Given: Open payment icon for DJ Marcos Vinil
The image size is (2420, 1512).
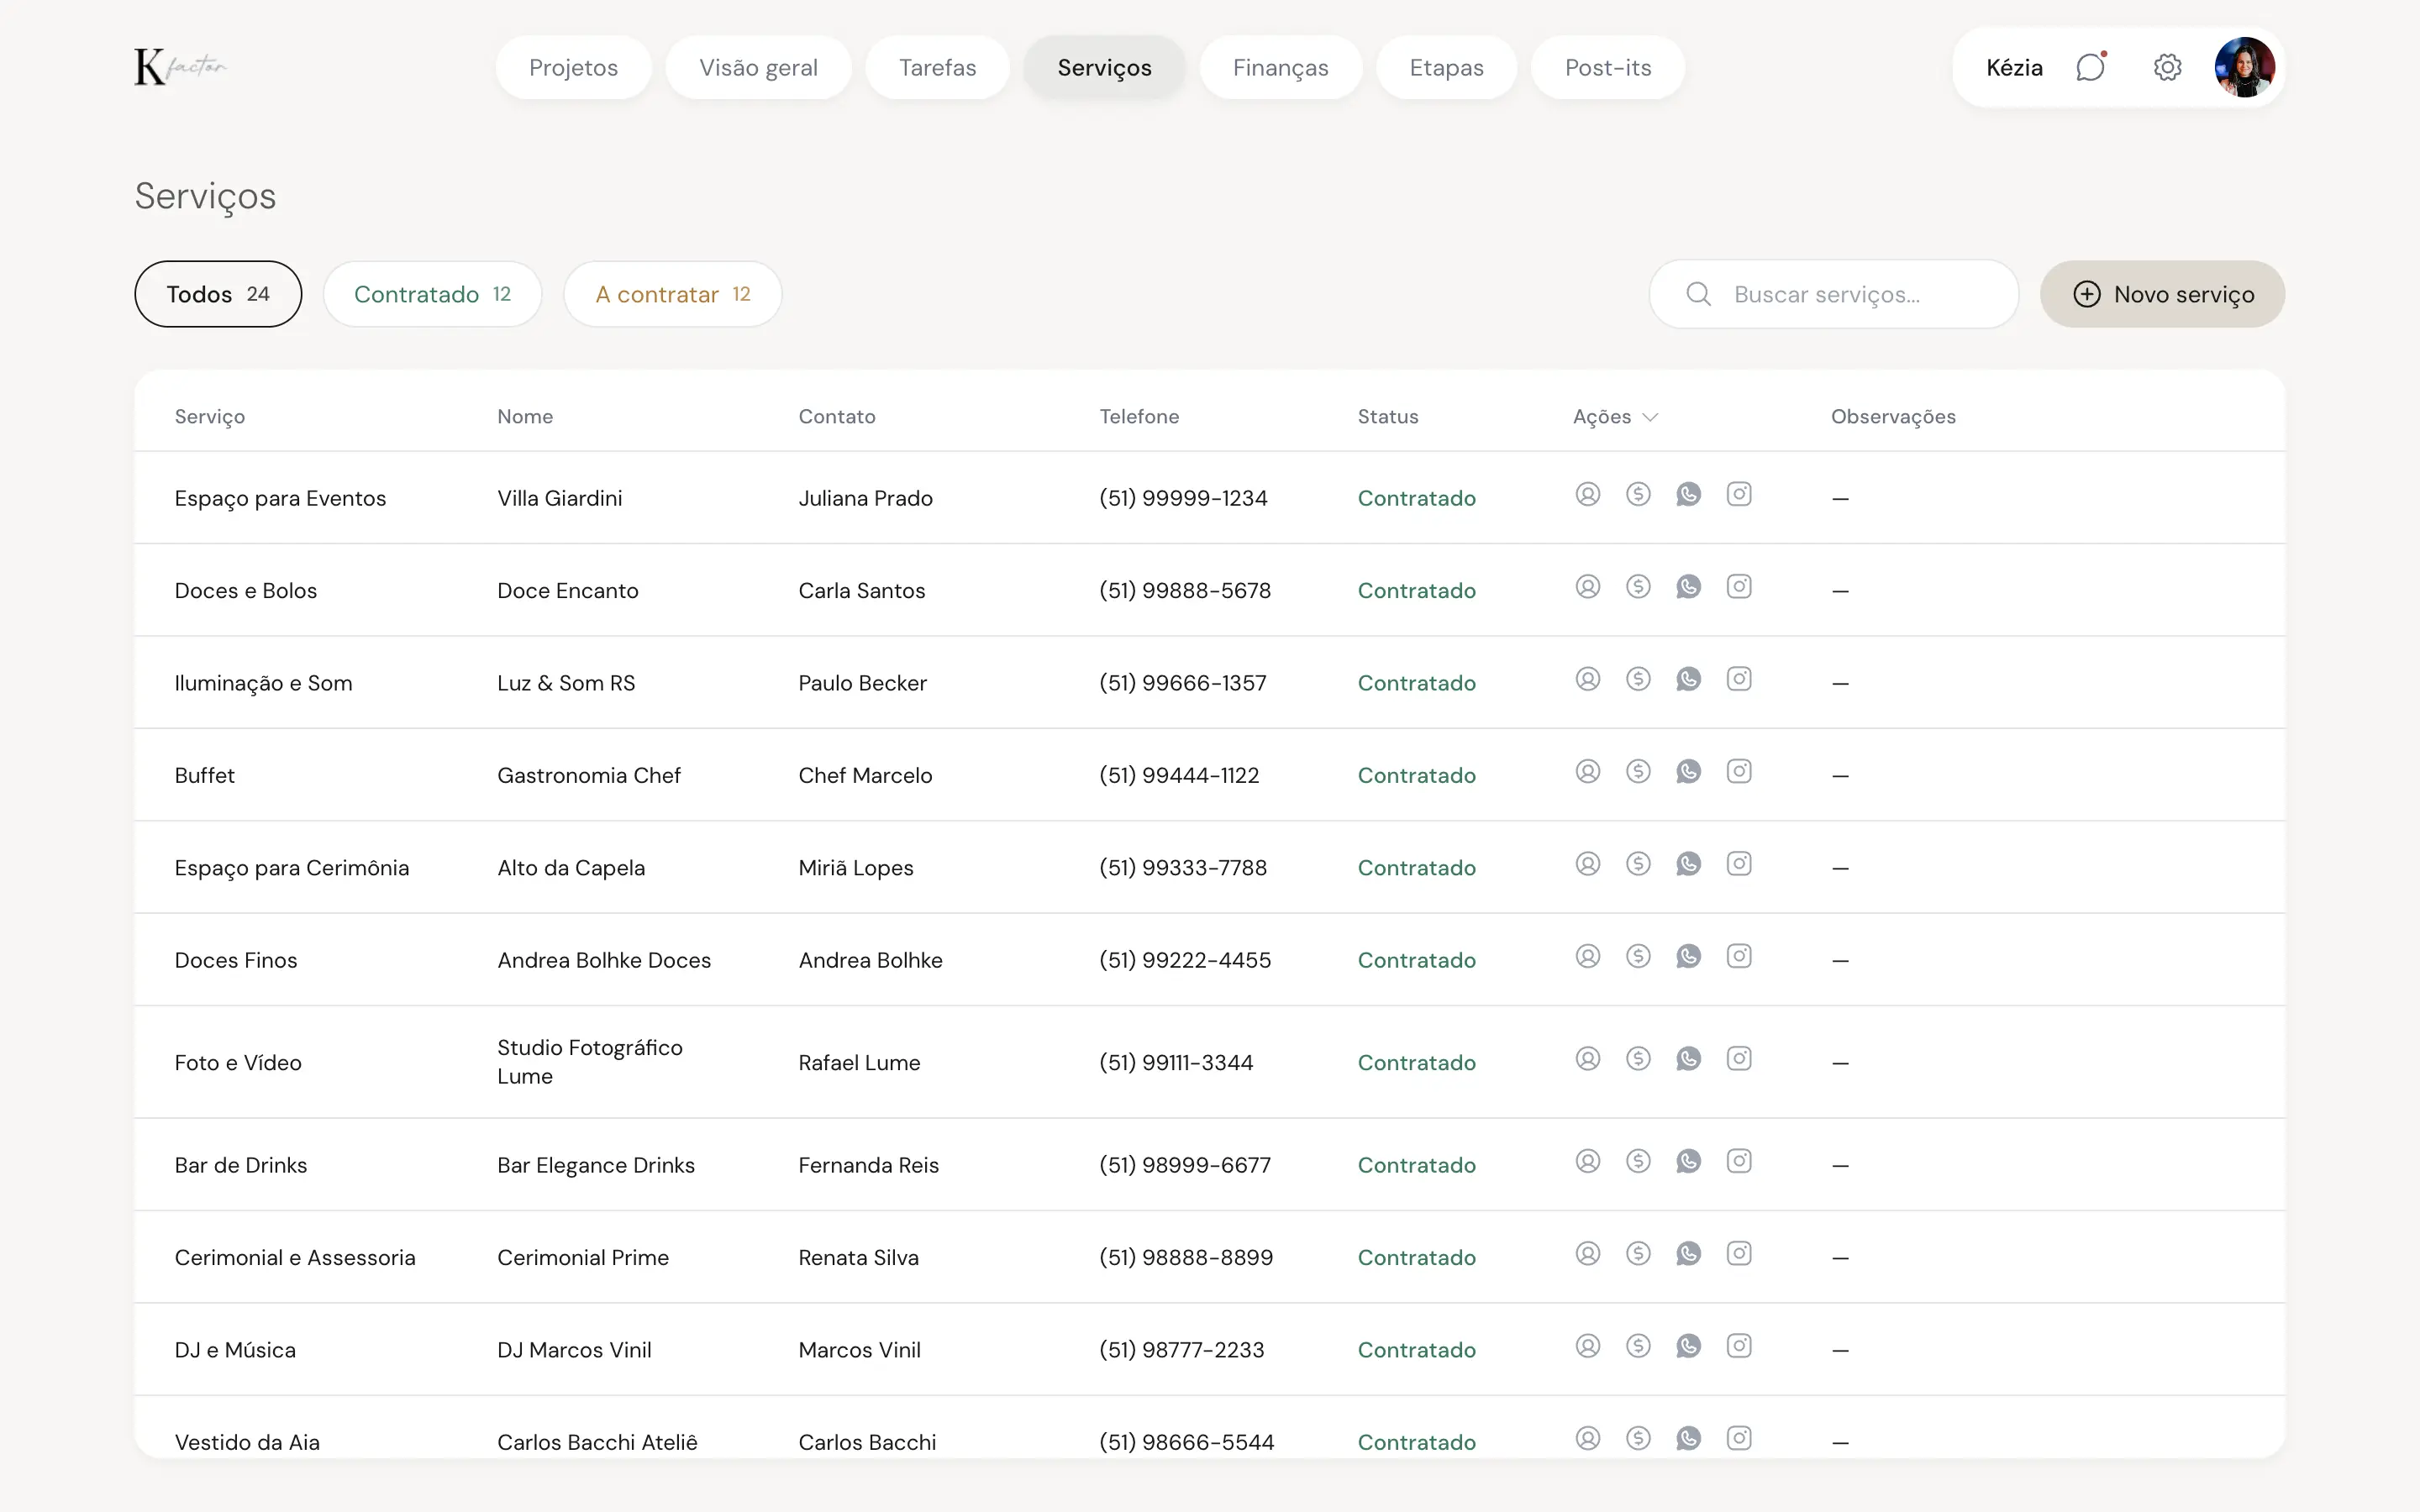Looking at the screenshot, I should point(1638,1346).
